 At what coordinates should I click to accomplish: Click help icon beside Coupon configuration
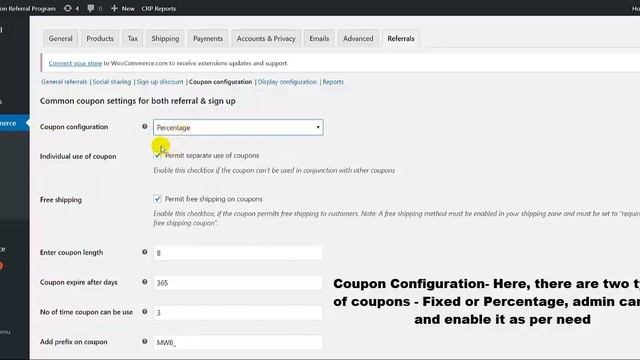(144, 127)
